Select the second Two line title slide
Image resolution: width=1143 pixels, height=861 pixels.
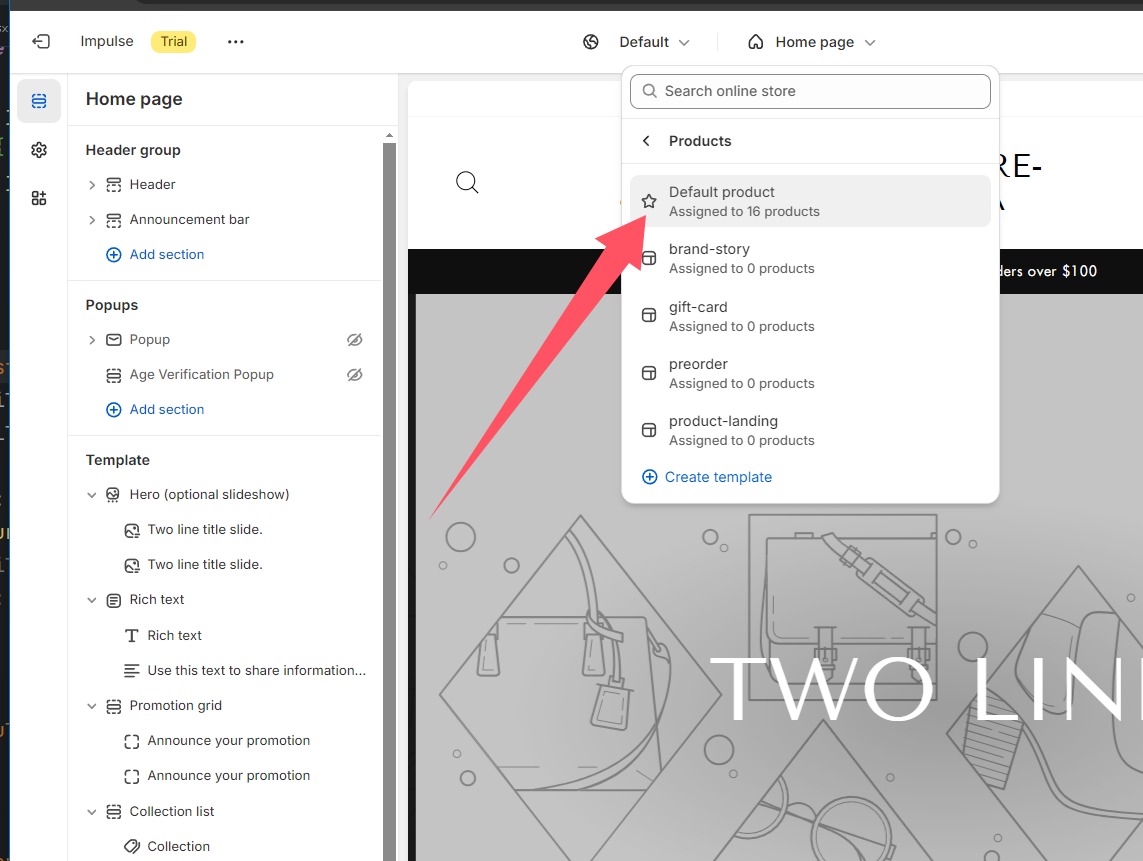[x=205, y=564]
